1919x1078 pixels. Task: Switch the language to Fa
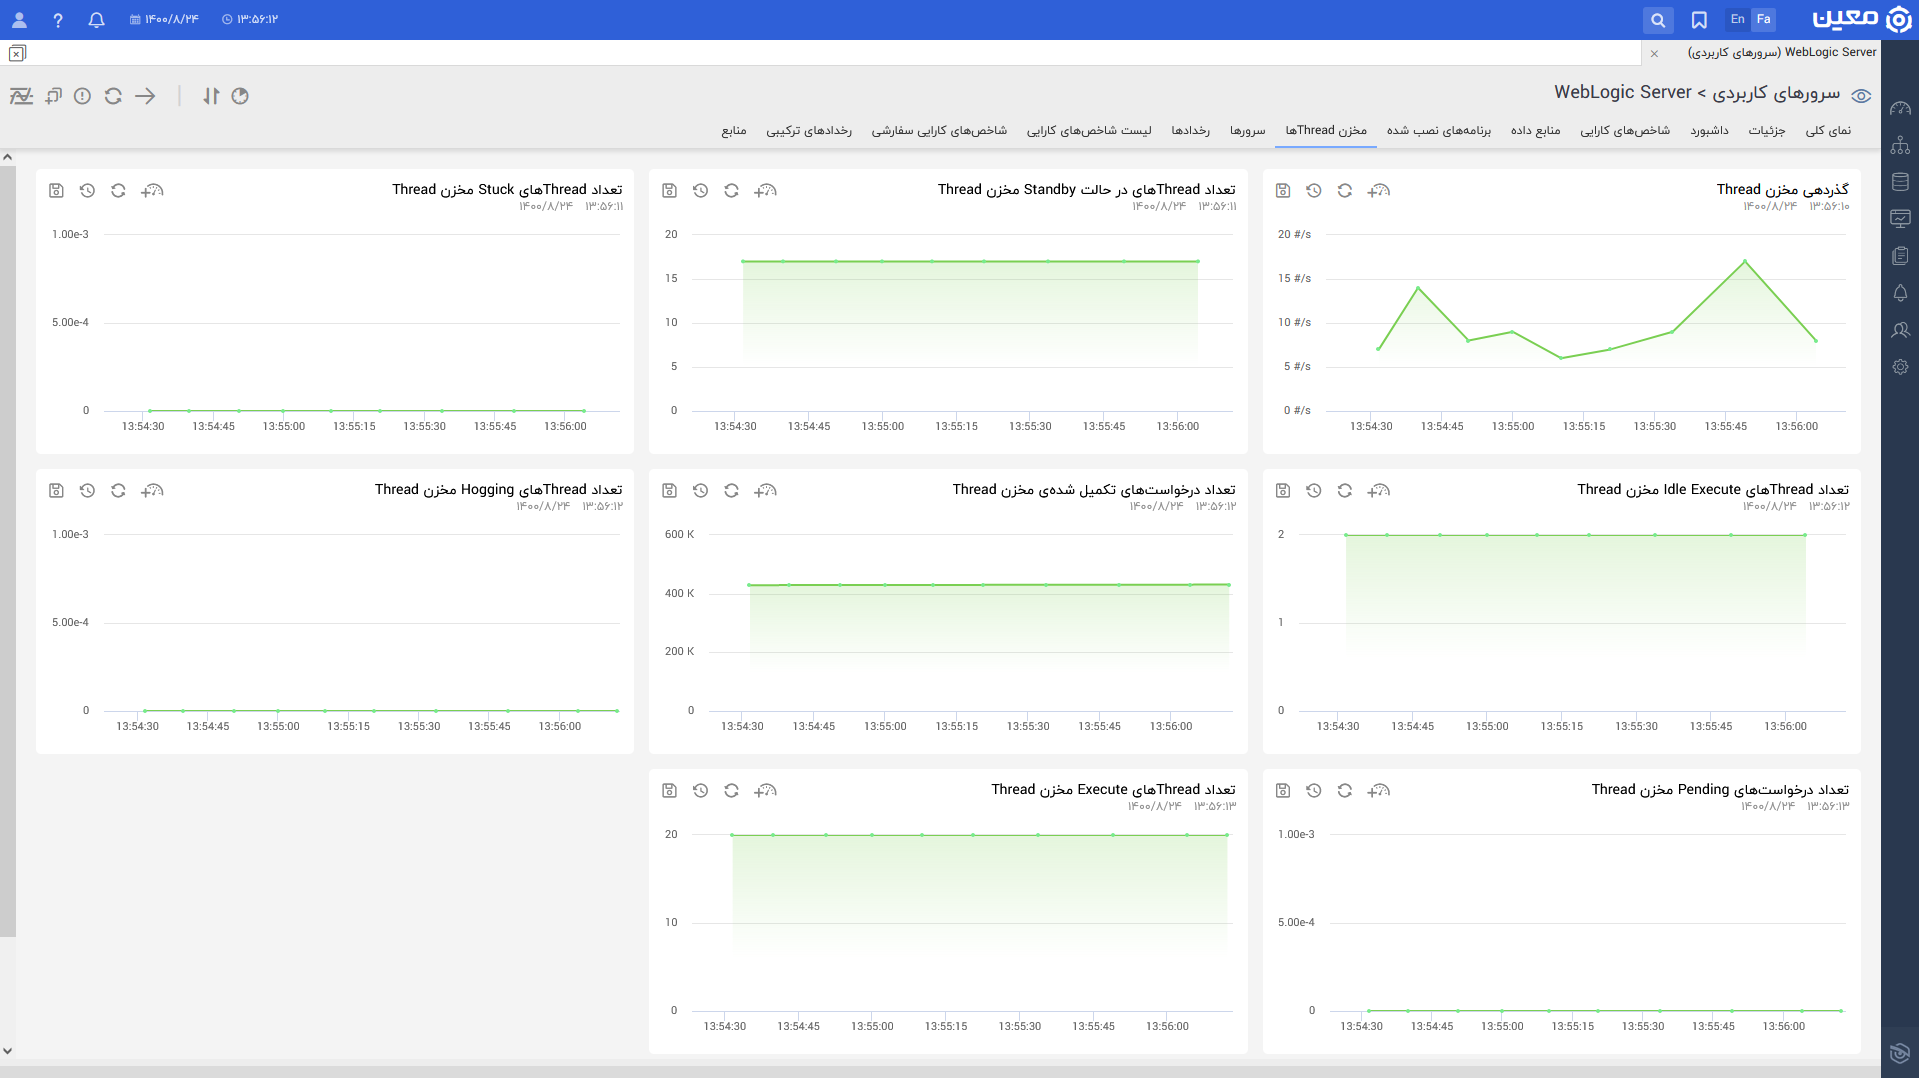coord(1763,19)
